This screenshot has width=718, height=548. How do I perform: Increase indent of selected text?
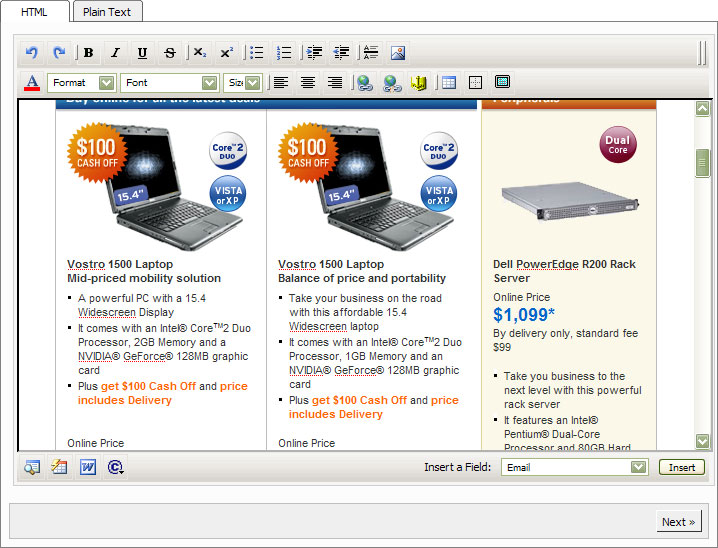click(x=314, y=53)
